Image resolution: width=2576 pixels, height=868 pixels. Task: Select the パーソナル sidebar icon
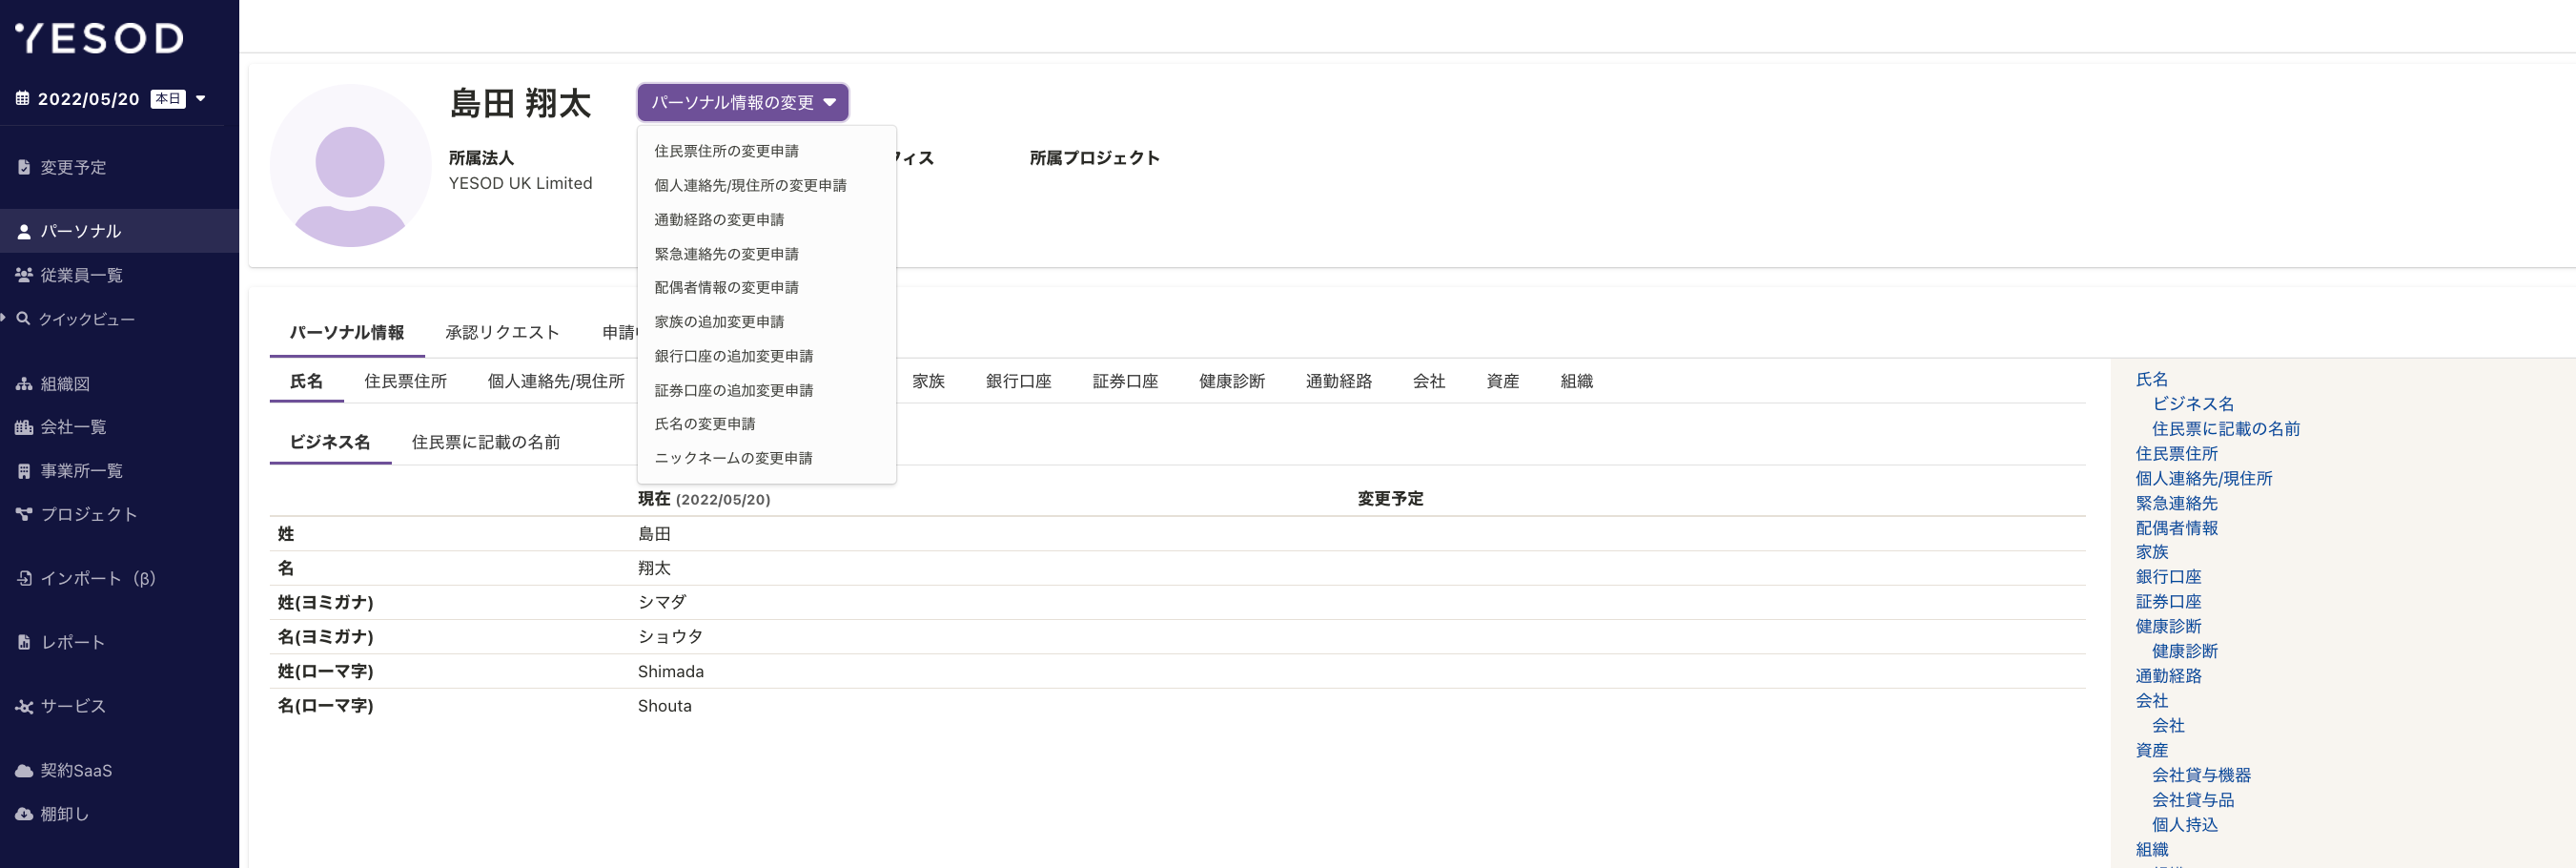(80, 230)
